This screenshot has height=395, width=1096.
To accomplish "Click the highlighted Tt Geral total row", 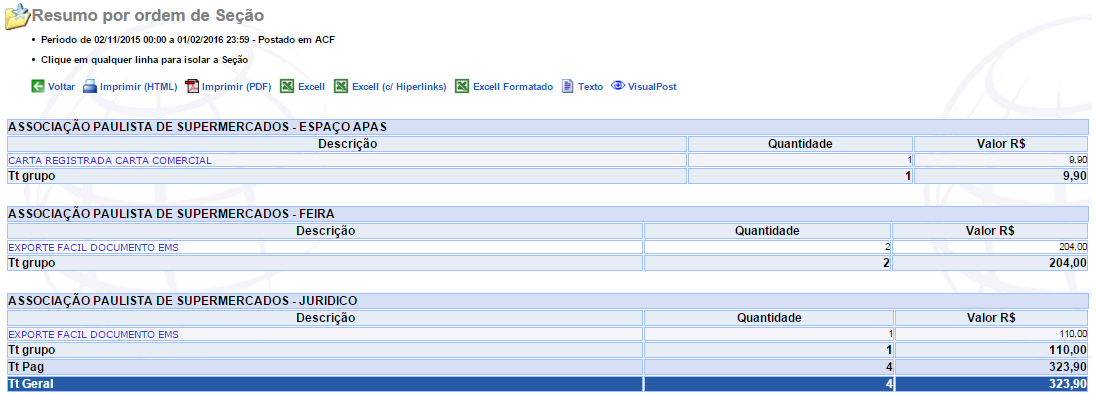I will pyautogui.click(x=547, y=384).
